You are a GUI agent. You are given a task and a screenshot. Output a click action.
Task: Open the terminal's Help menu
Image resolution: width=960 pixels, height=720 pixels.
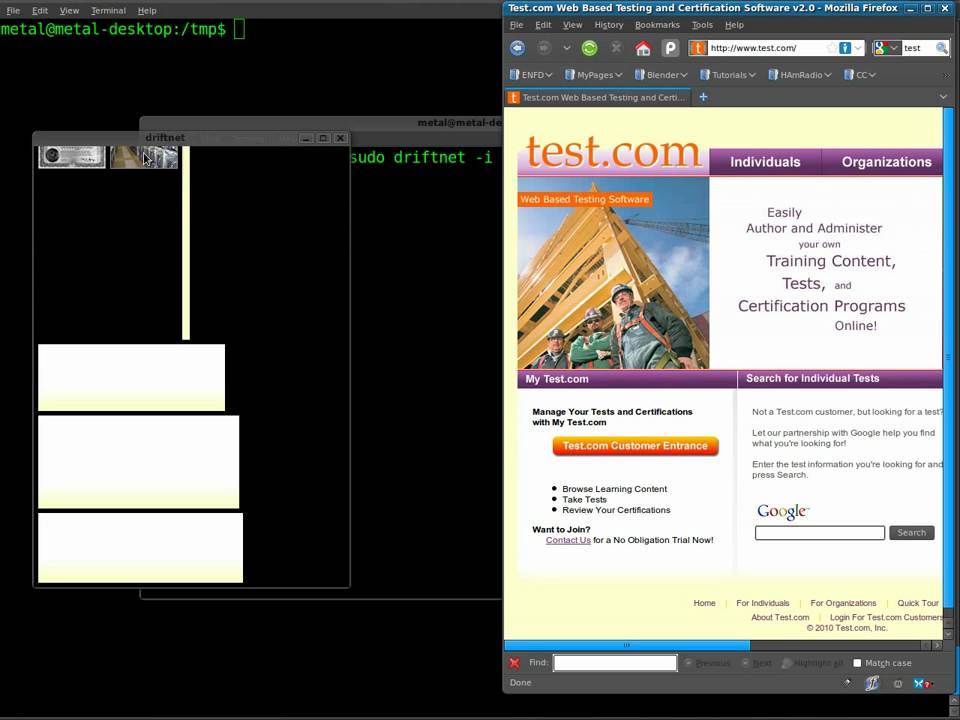147,10
